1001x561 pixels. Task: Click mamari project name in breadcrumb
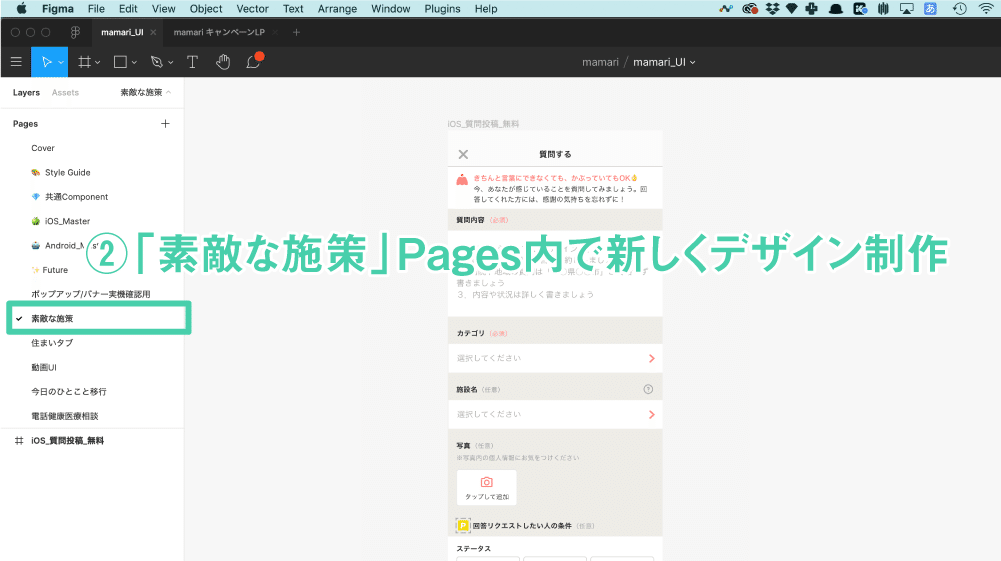(600, 62)
